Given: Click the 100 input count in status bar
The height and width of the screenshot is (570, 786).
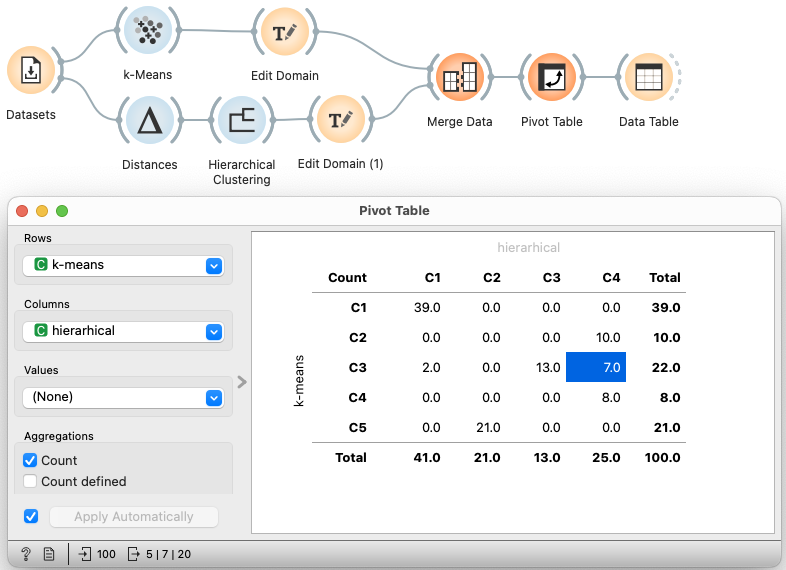Looking at the screenshot, I should (106, 554).
